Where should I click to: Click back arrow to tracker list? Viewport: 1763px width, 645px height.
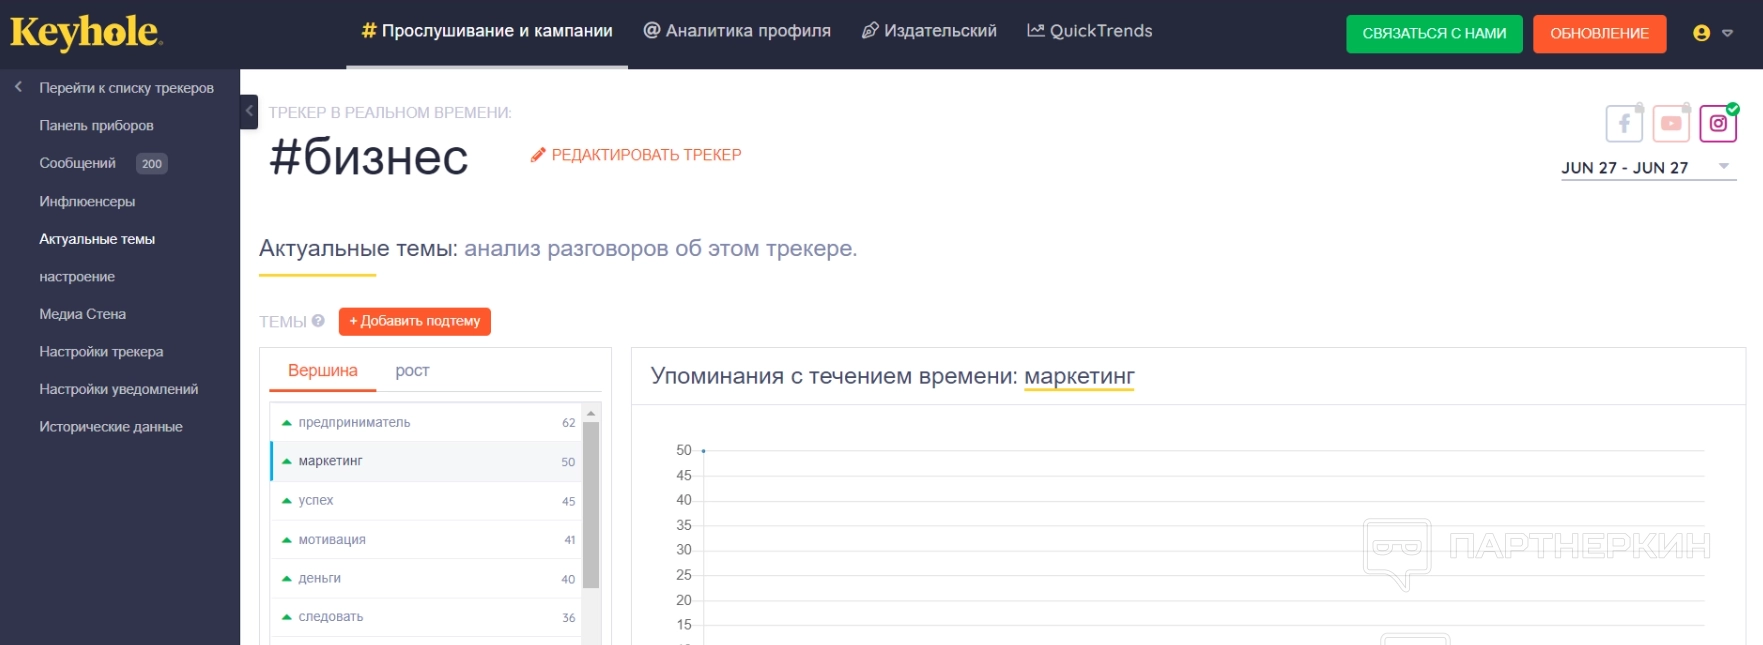18,88
